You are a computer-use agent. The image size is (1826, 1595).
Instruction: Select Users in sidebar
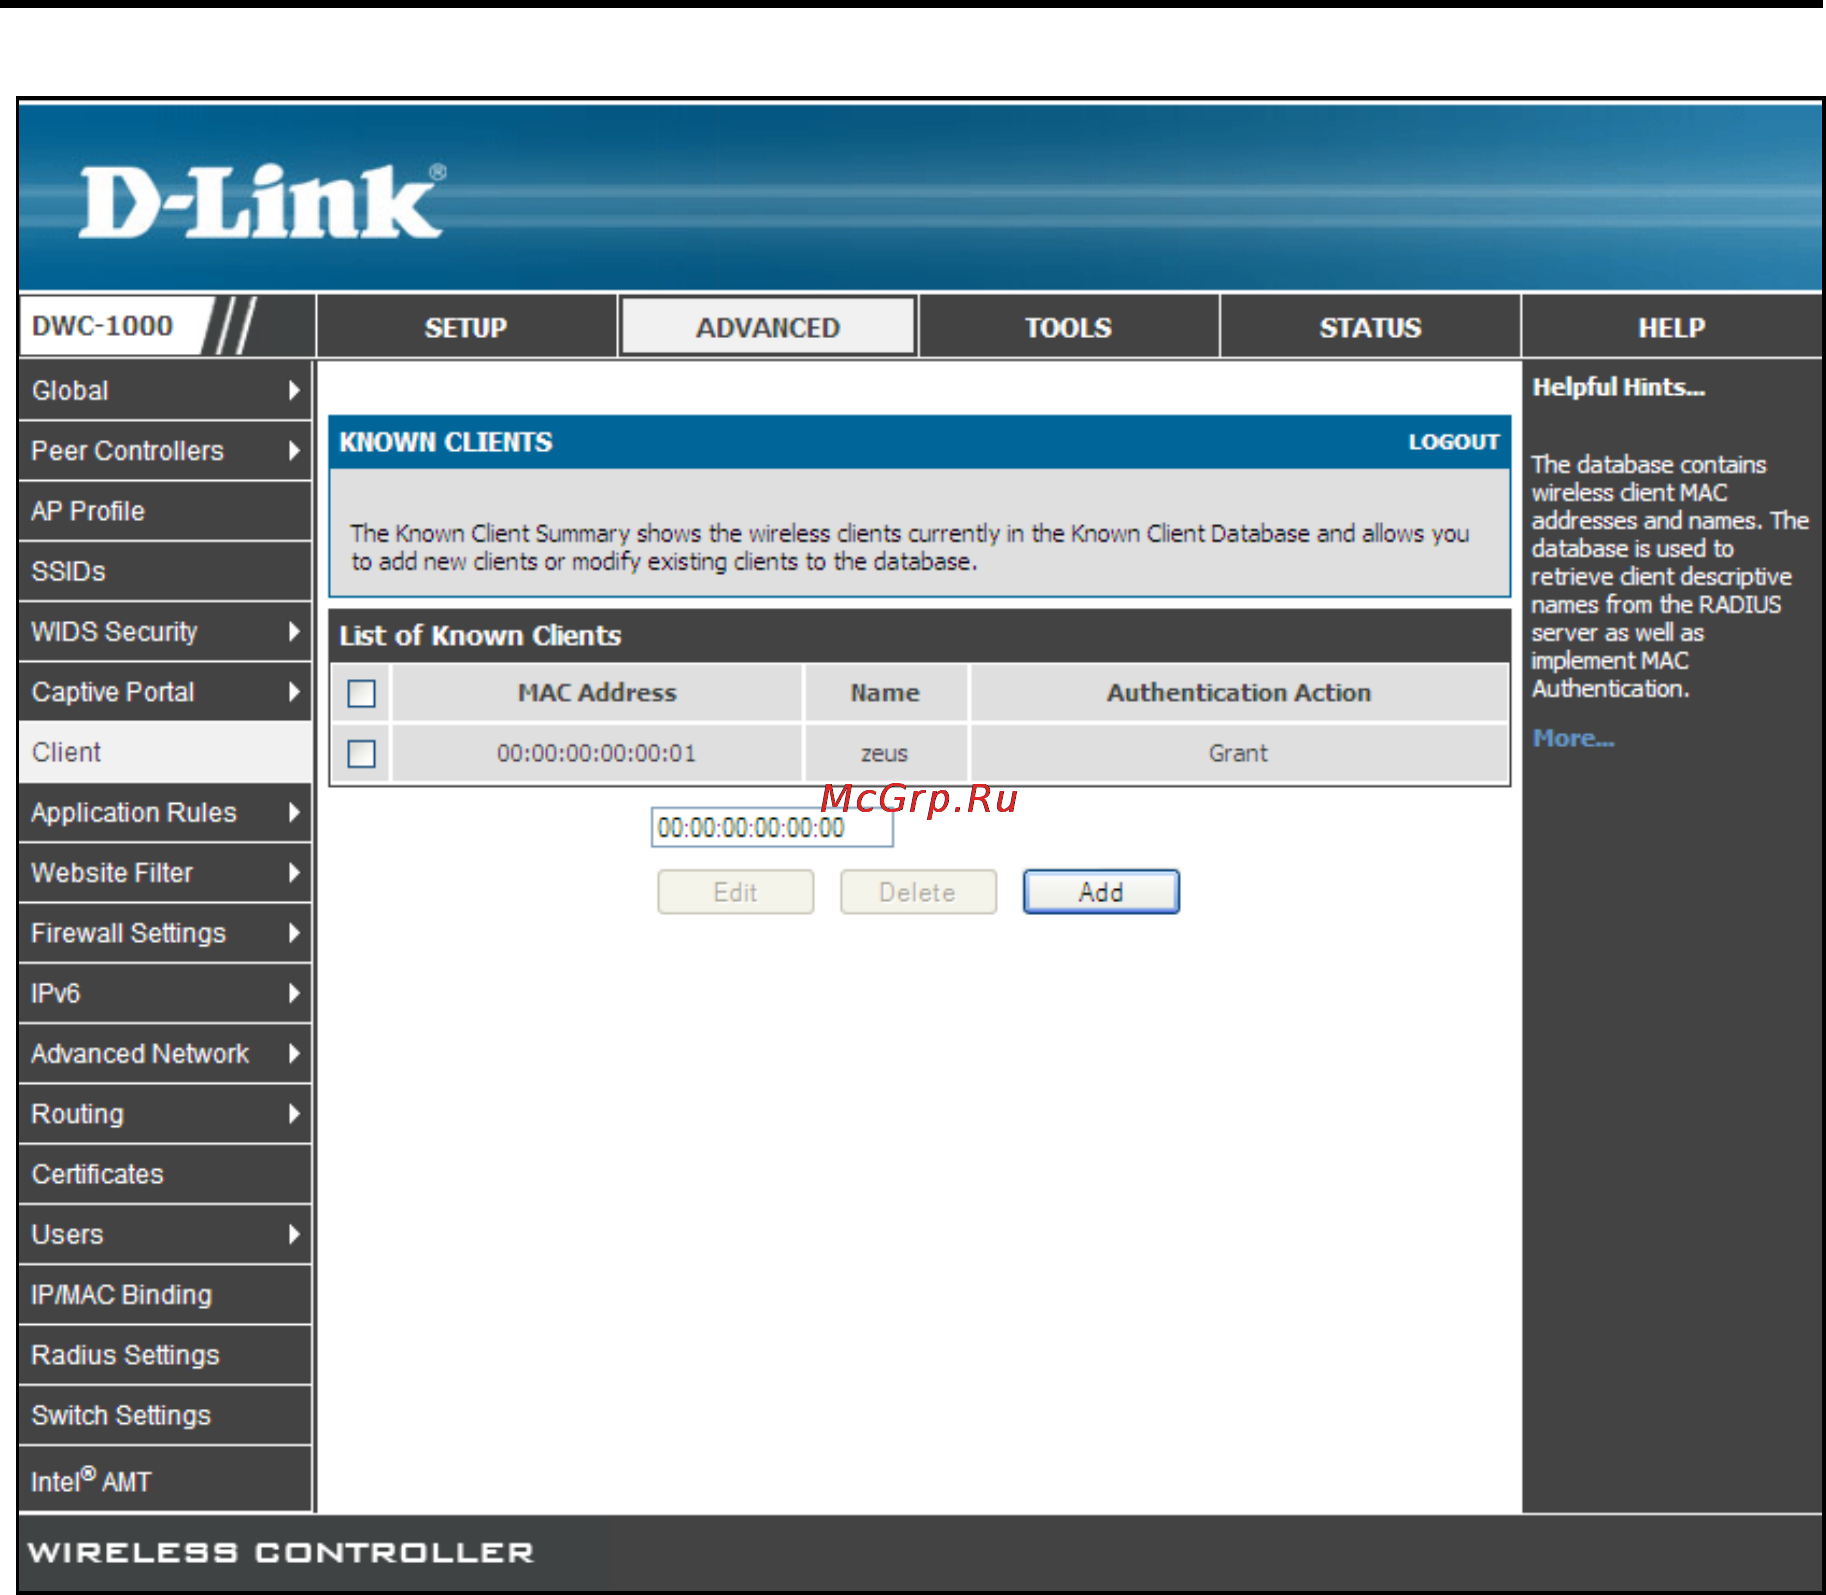pos(165,1234)
